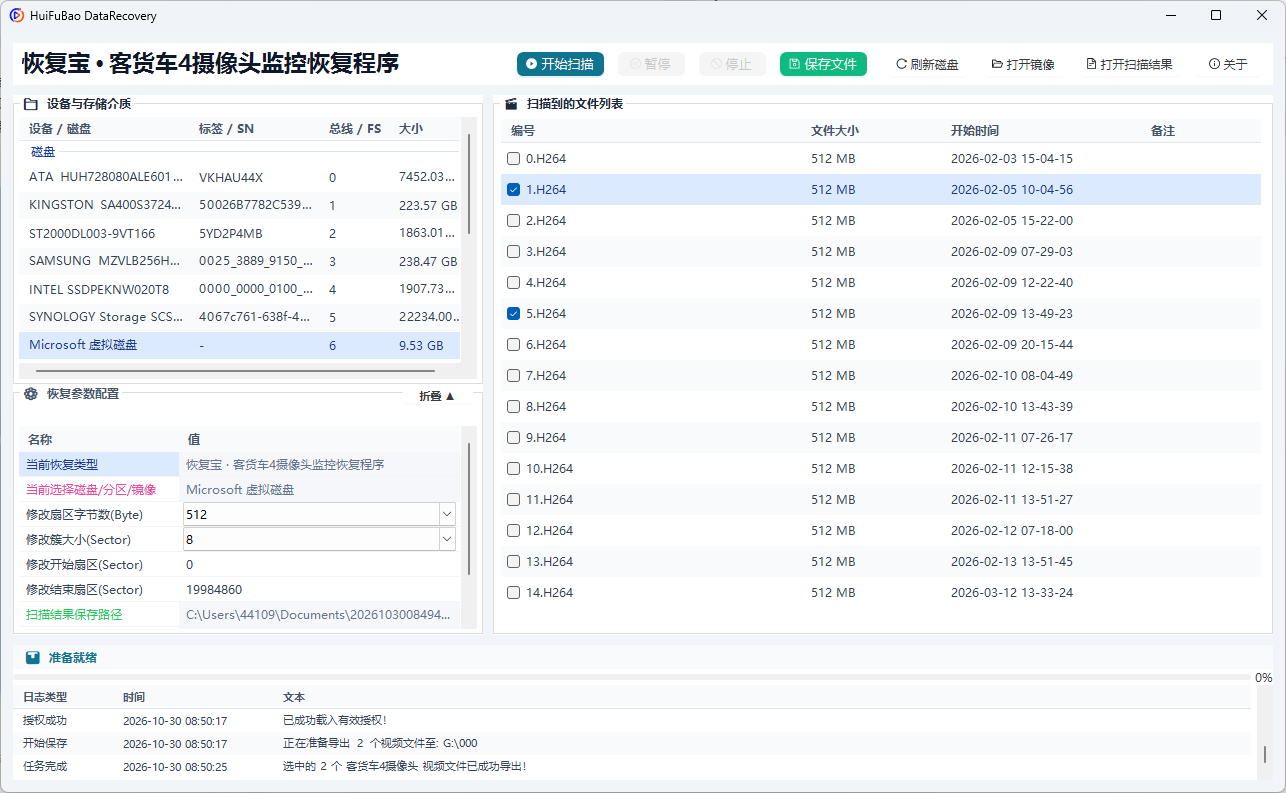Pick the INTEL SSDPEKNW020T8 disk

[239, 289]
